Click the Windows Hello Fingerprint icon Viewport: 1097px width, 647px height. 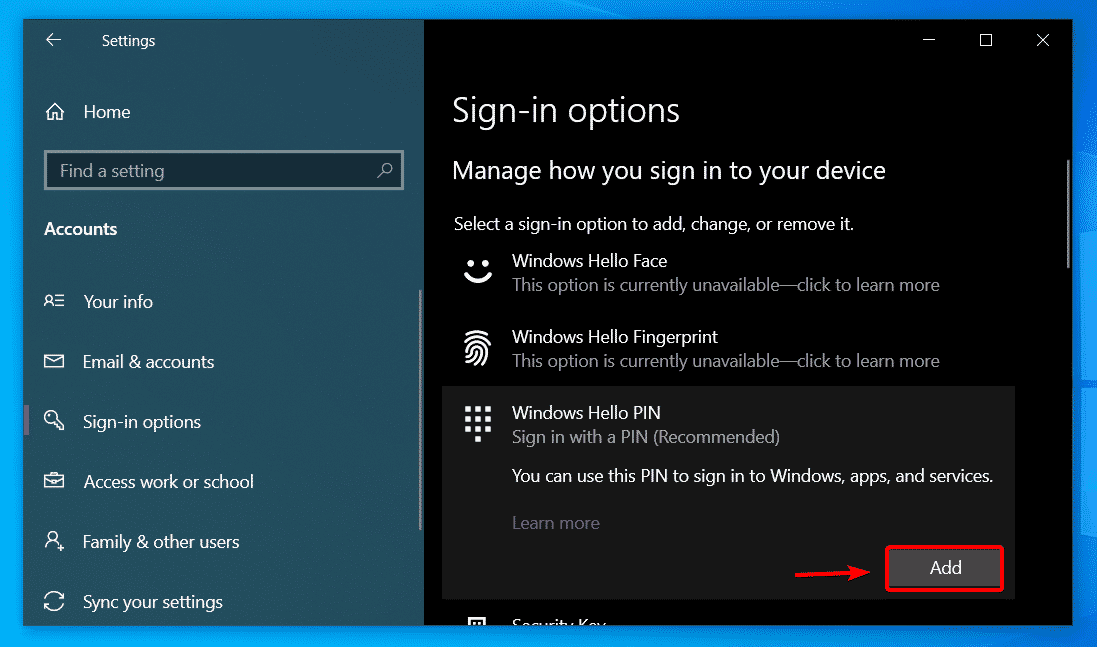coord(477,348)
